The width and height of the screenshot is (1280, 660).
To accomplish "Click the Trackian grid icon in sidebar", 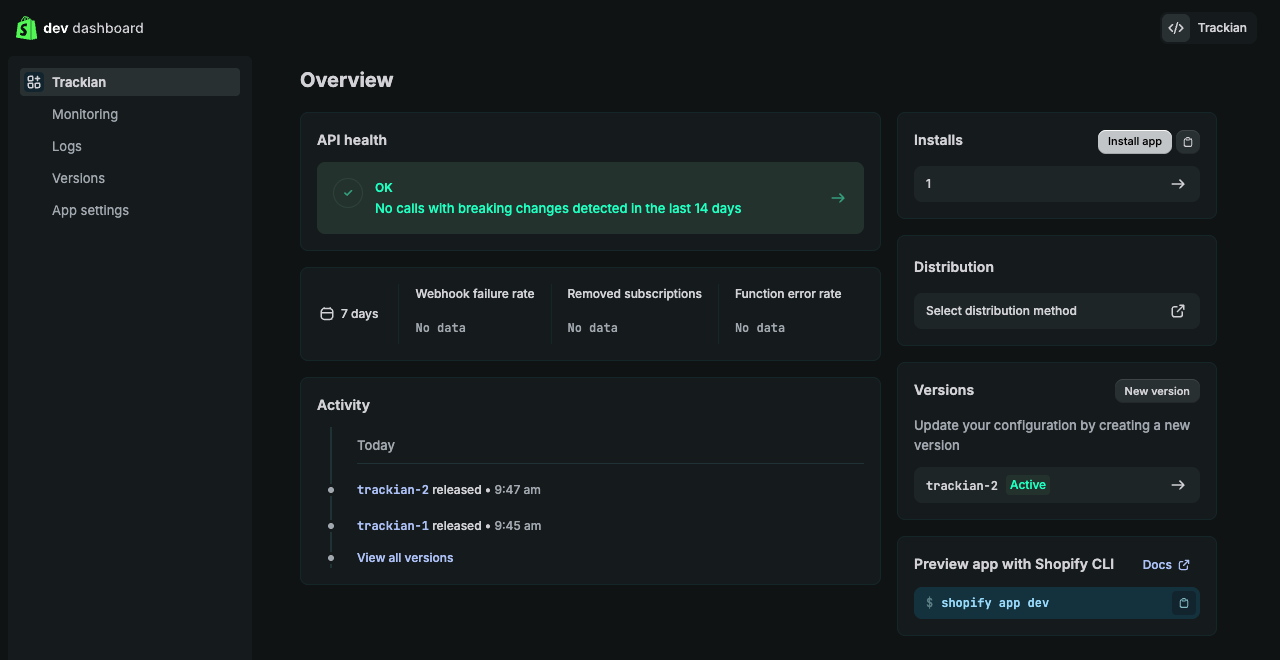I will pyautogui.click(x=34, y=82).
